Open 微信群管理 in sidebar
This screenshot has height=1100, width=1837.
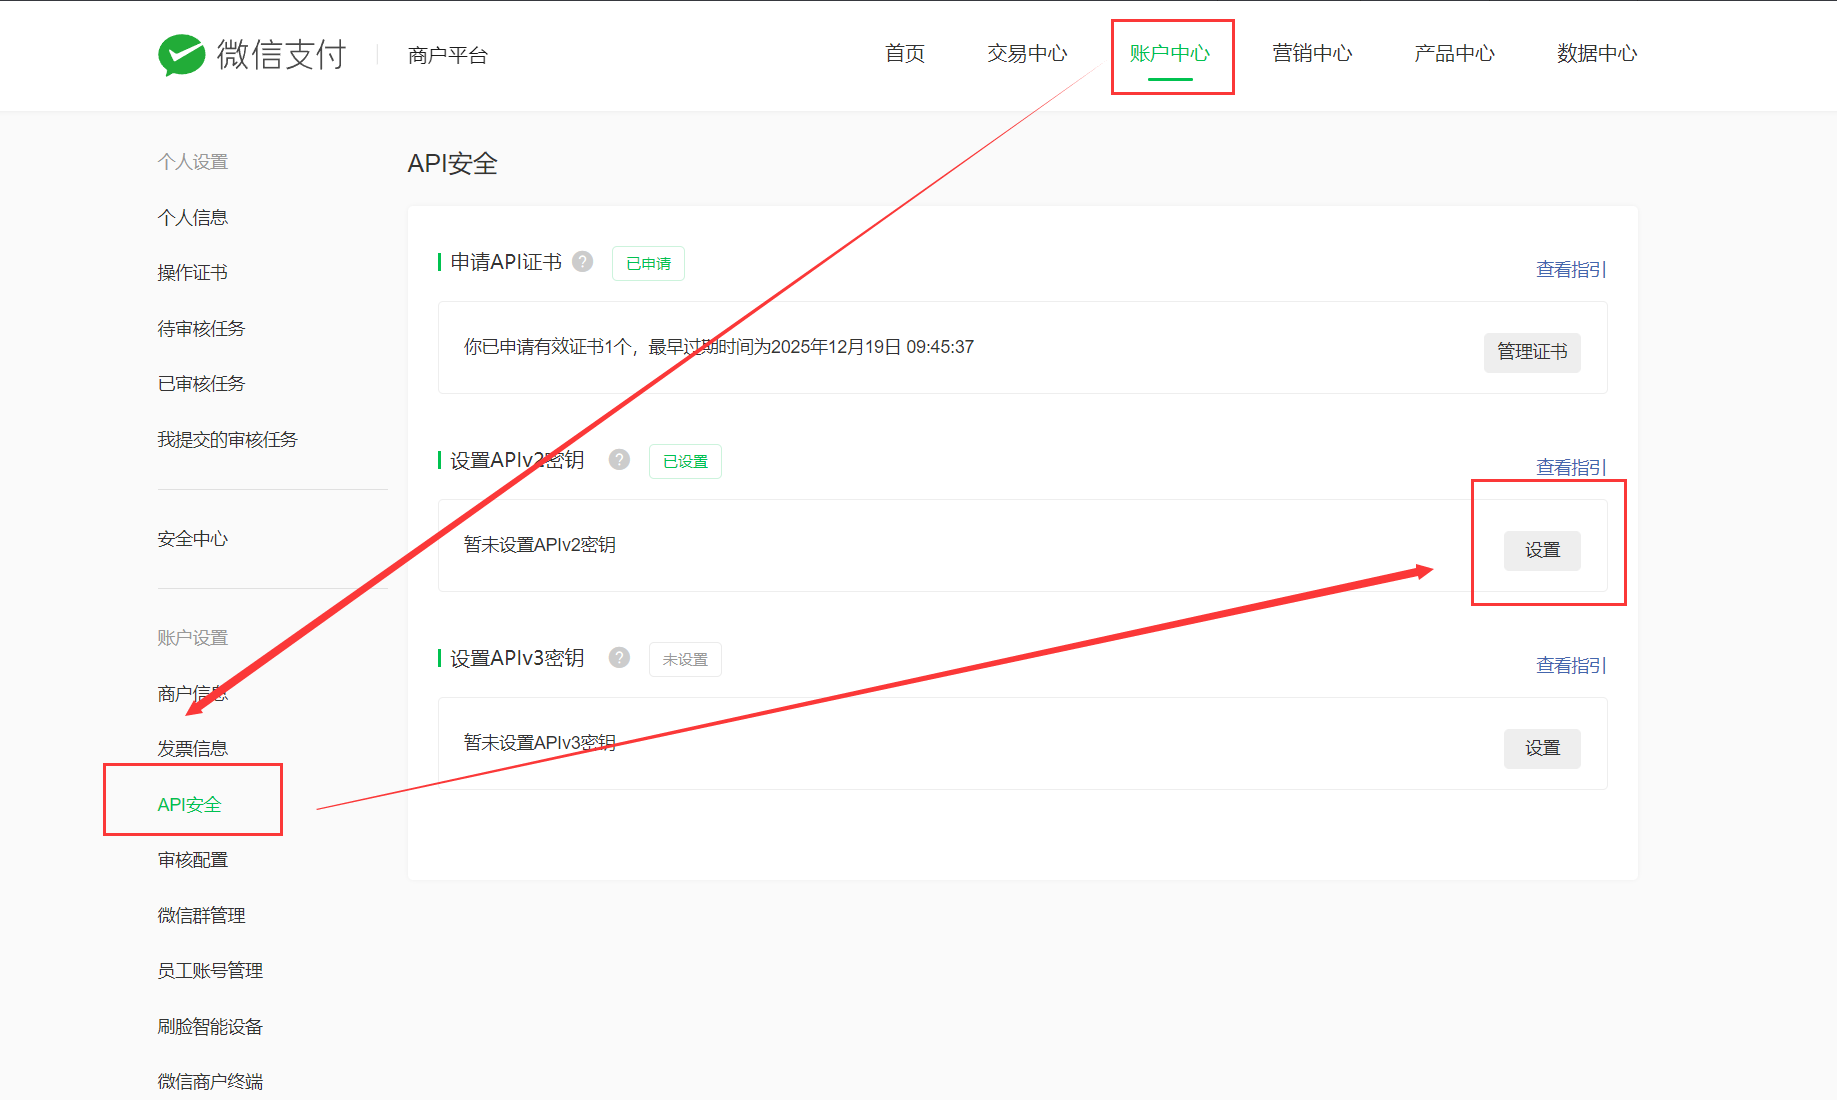(201, 916)
